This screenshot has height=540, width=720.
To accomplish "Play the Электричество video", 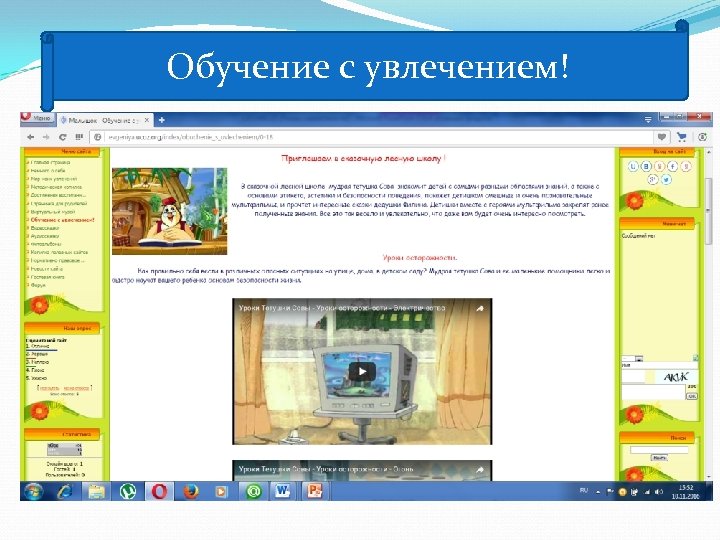I will pos(362,371).
